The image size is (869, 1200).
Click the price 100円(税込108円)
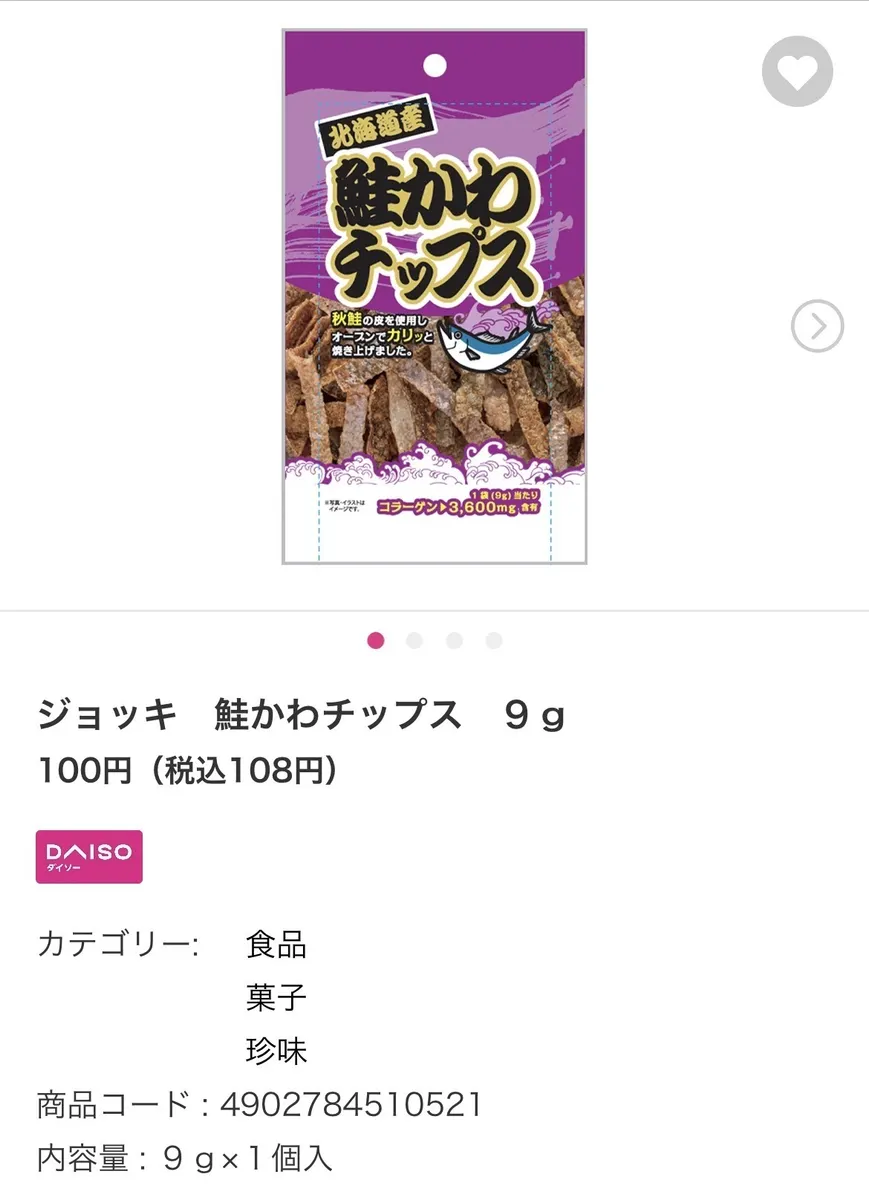tap(187, 770)
